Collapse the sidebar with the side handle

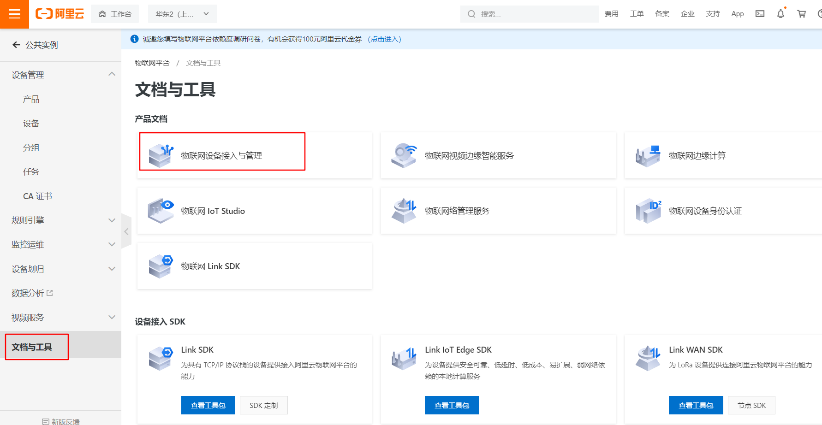point(126,231)
